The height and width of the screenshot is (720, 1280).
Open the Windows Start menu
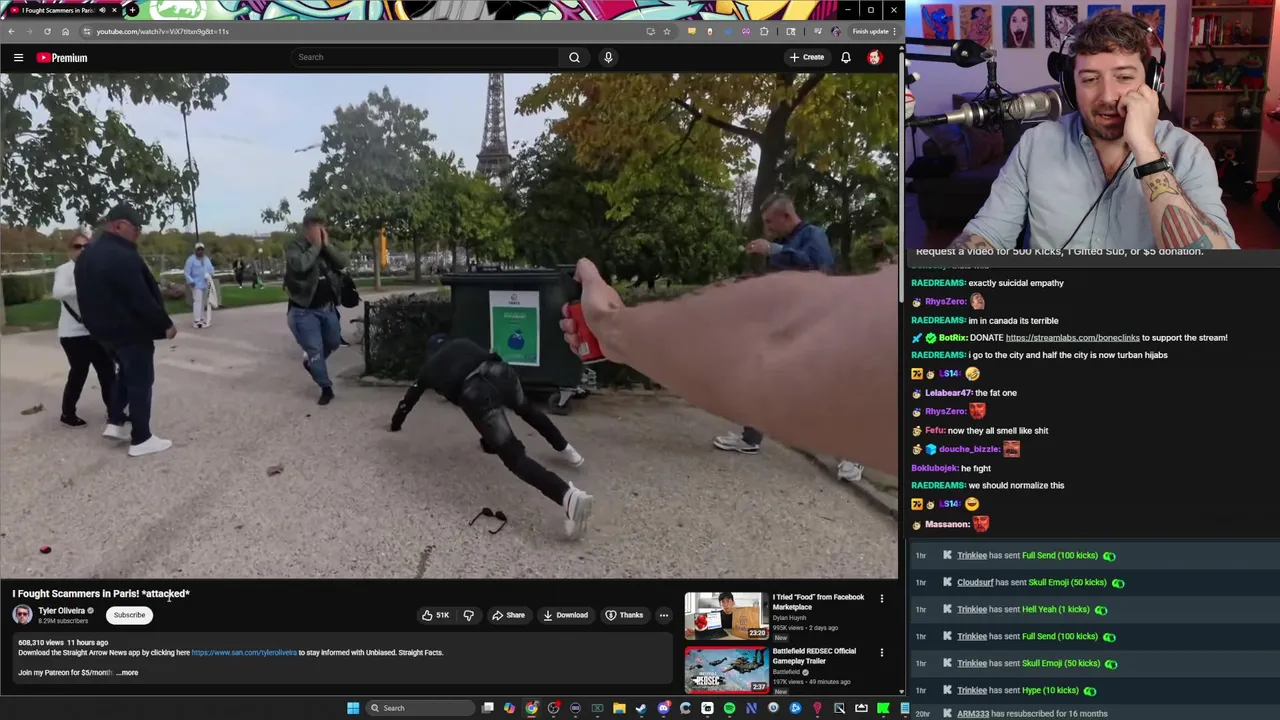353,708
